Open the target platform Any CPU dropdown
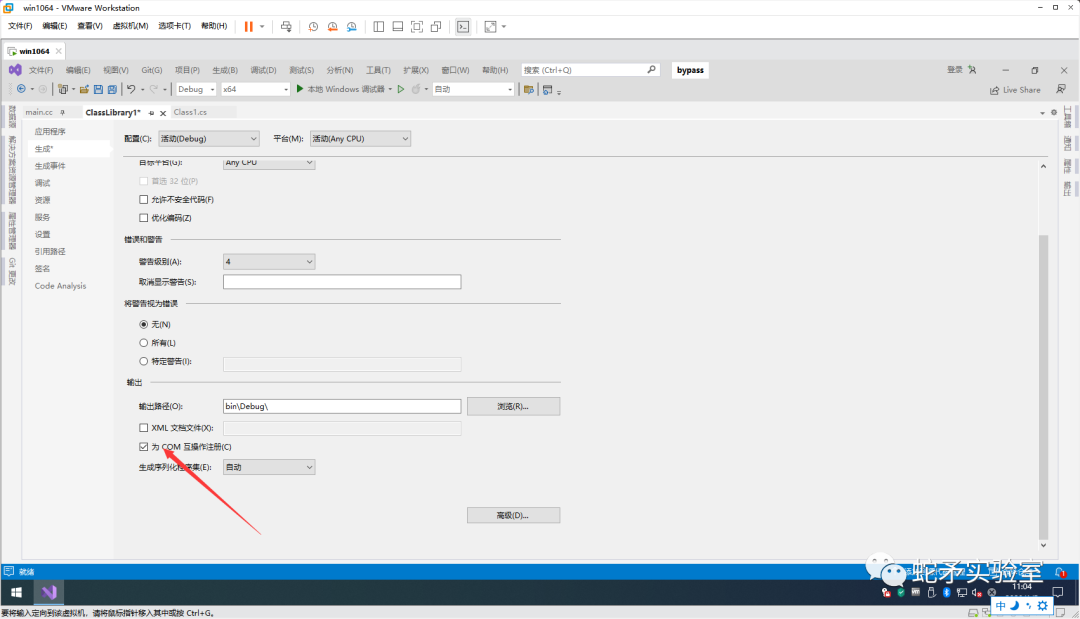 (269, 162)
